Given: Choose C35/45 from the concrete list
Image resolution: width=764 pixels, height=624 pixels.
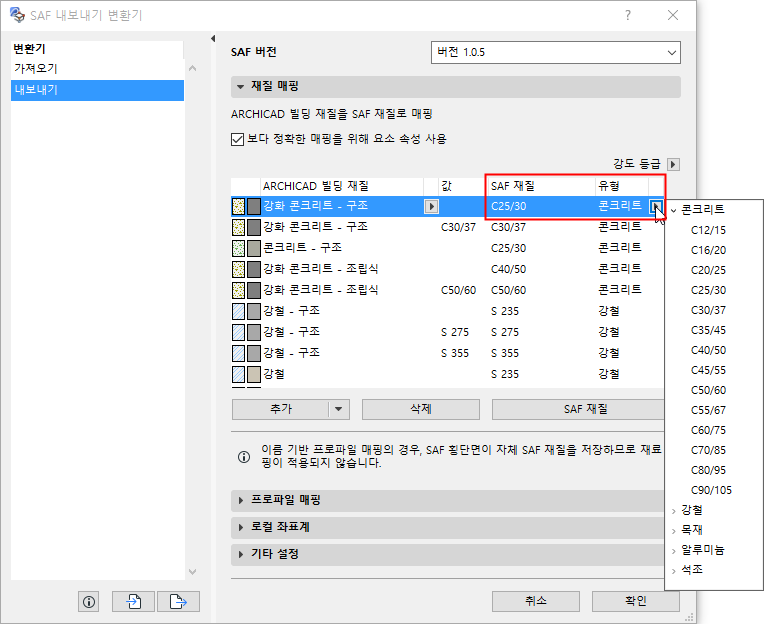Looking at the screenshot, I should pos(708,330).
